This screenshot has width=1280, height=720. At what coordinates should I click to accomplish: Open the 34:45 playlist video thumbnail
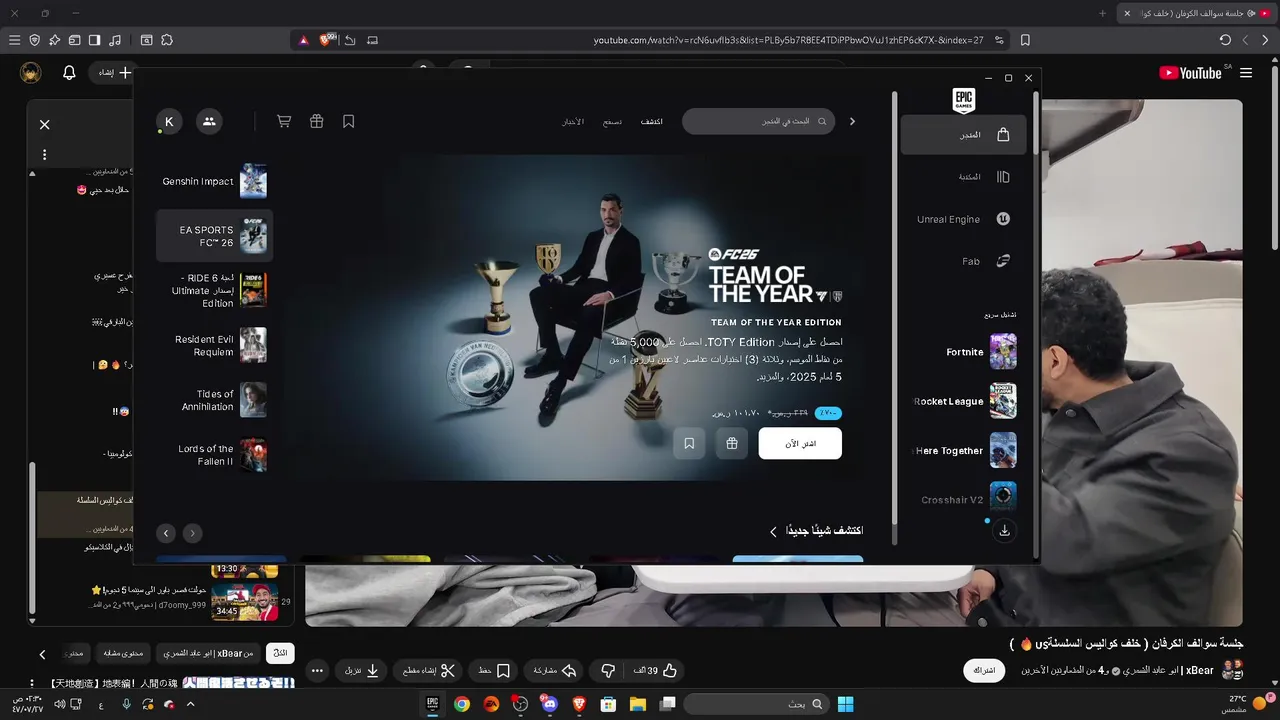coord(244,601)
